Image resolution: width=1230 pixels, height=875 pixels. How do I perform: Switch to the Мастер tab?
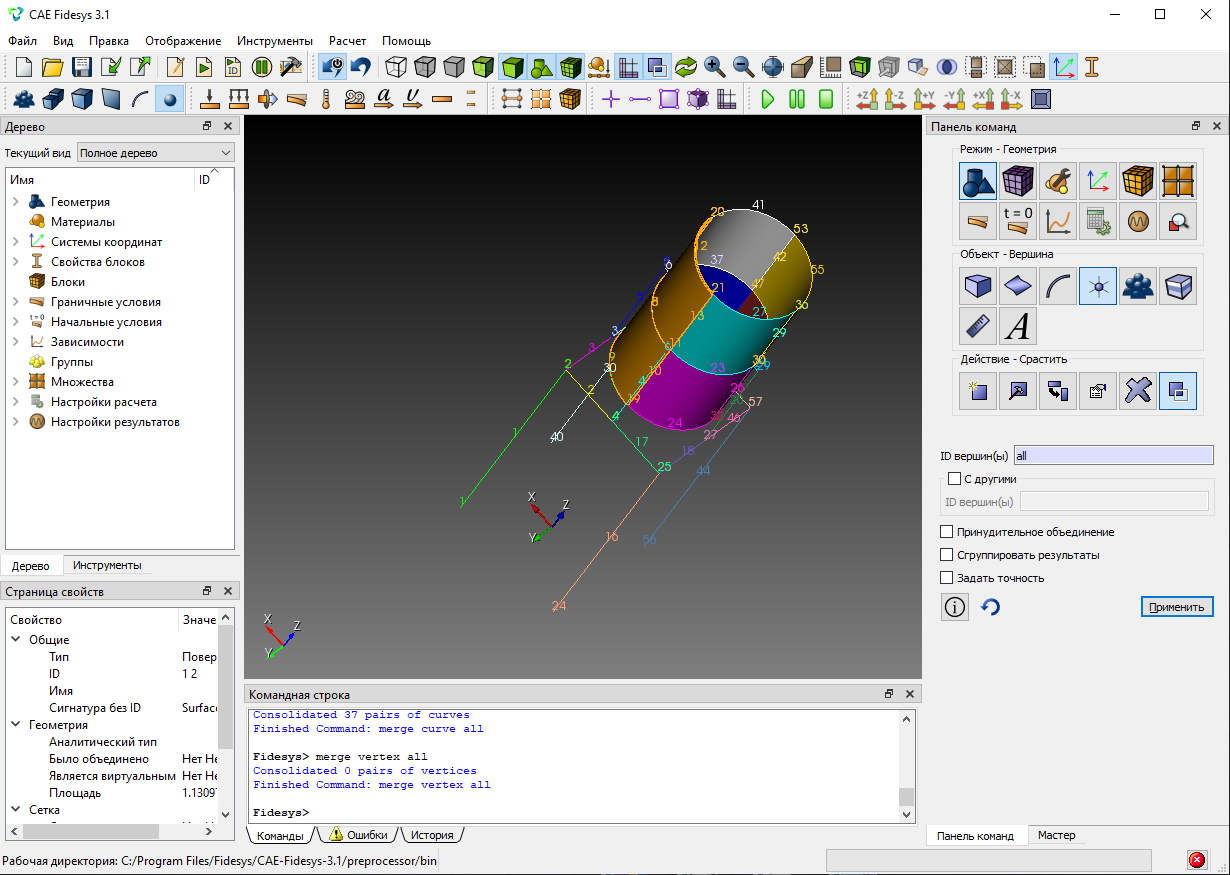point(1056,836)
